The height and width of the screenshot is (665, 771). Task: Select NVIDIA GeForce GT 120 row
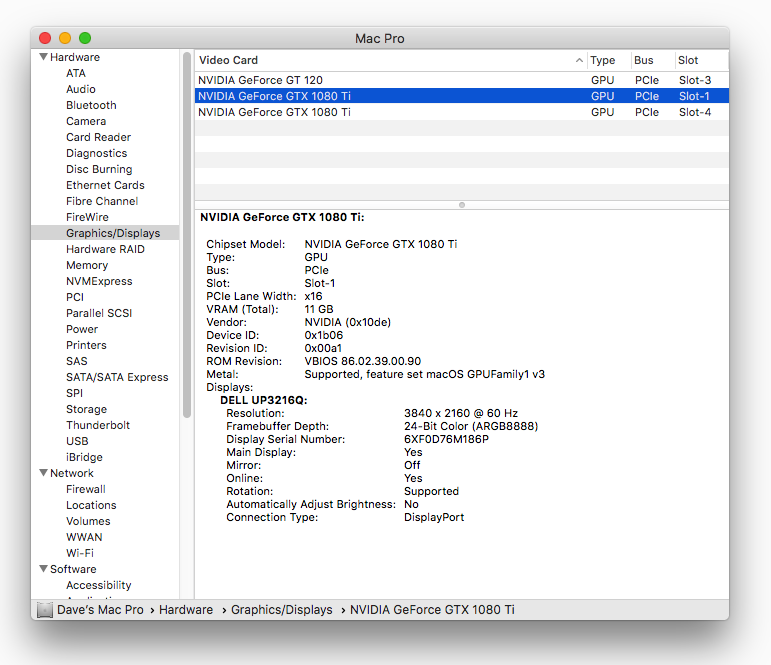pos(462,80)
